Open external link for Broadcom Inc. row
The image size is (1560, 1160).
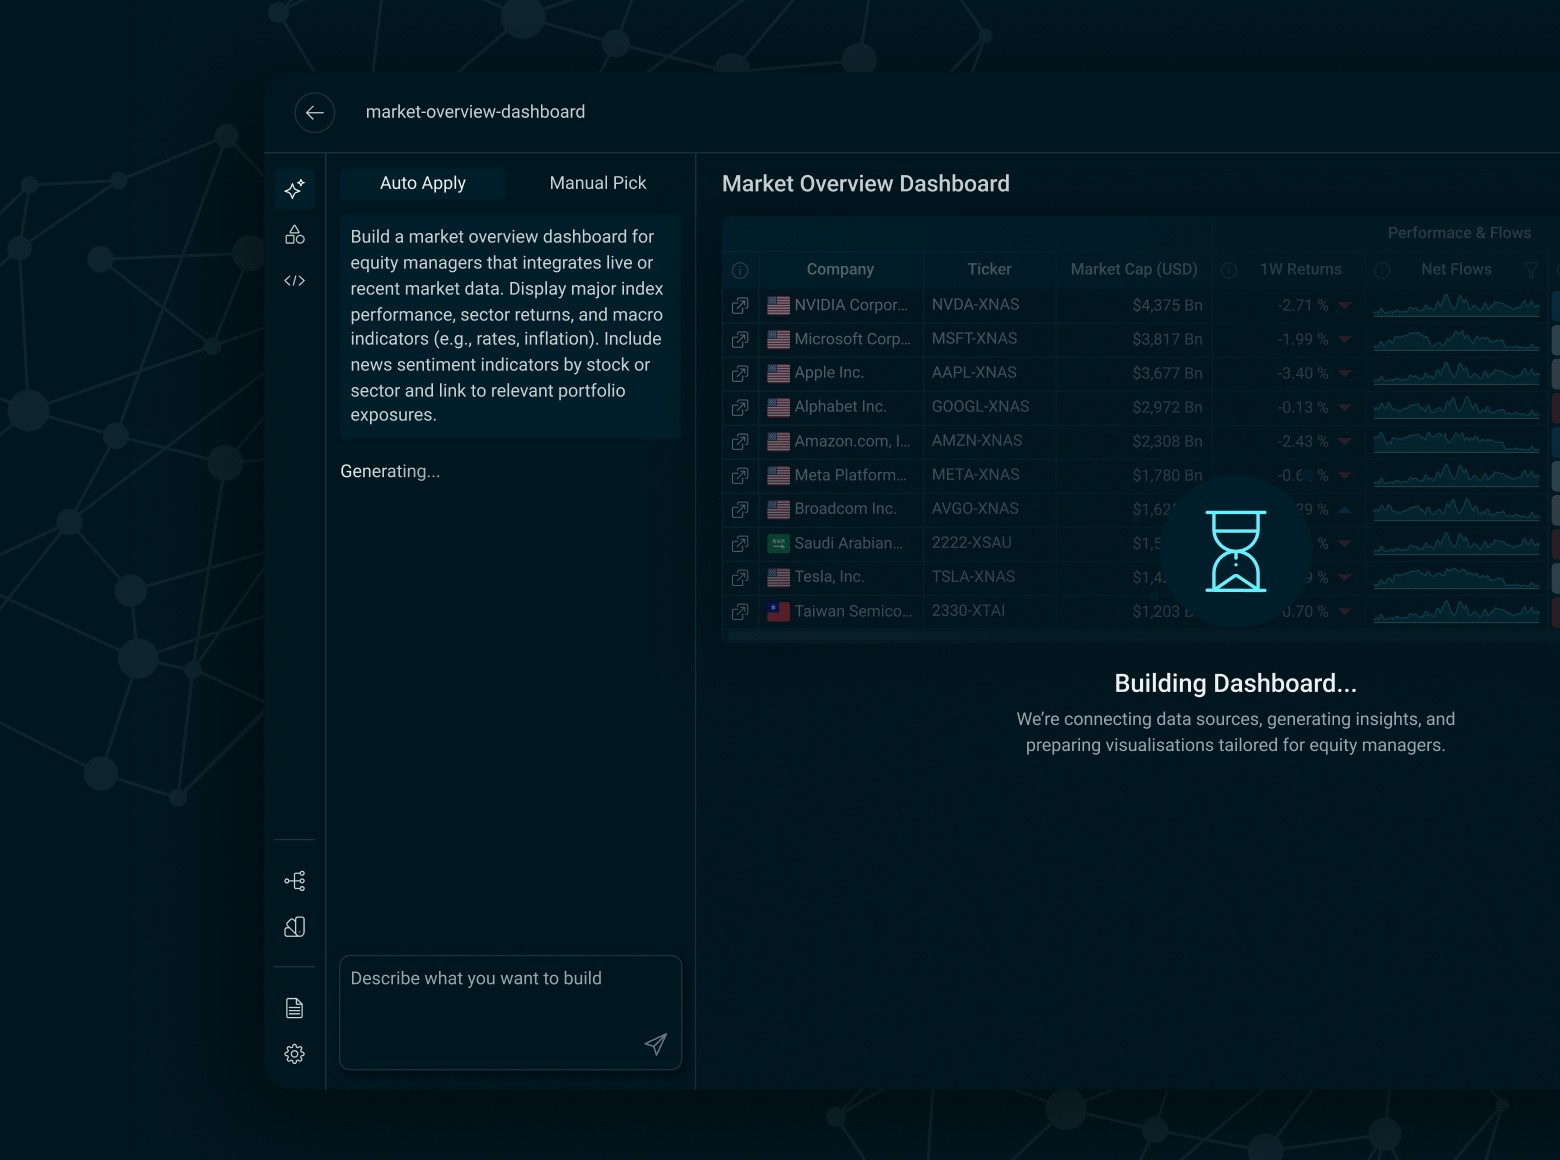(x=740, y=509)
